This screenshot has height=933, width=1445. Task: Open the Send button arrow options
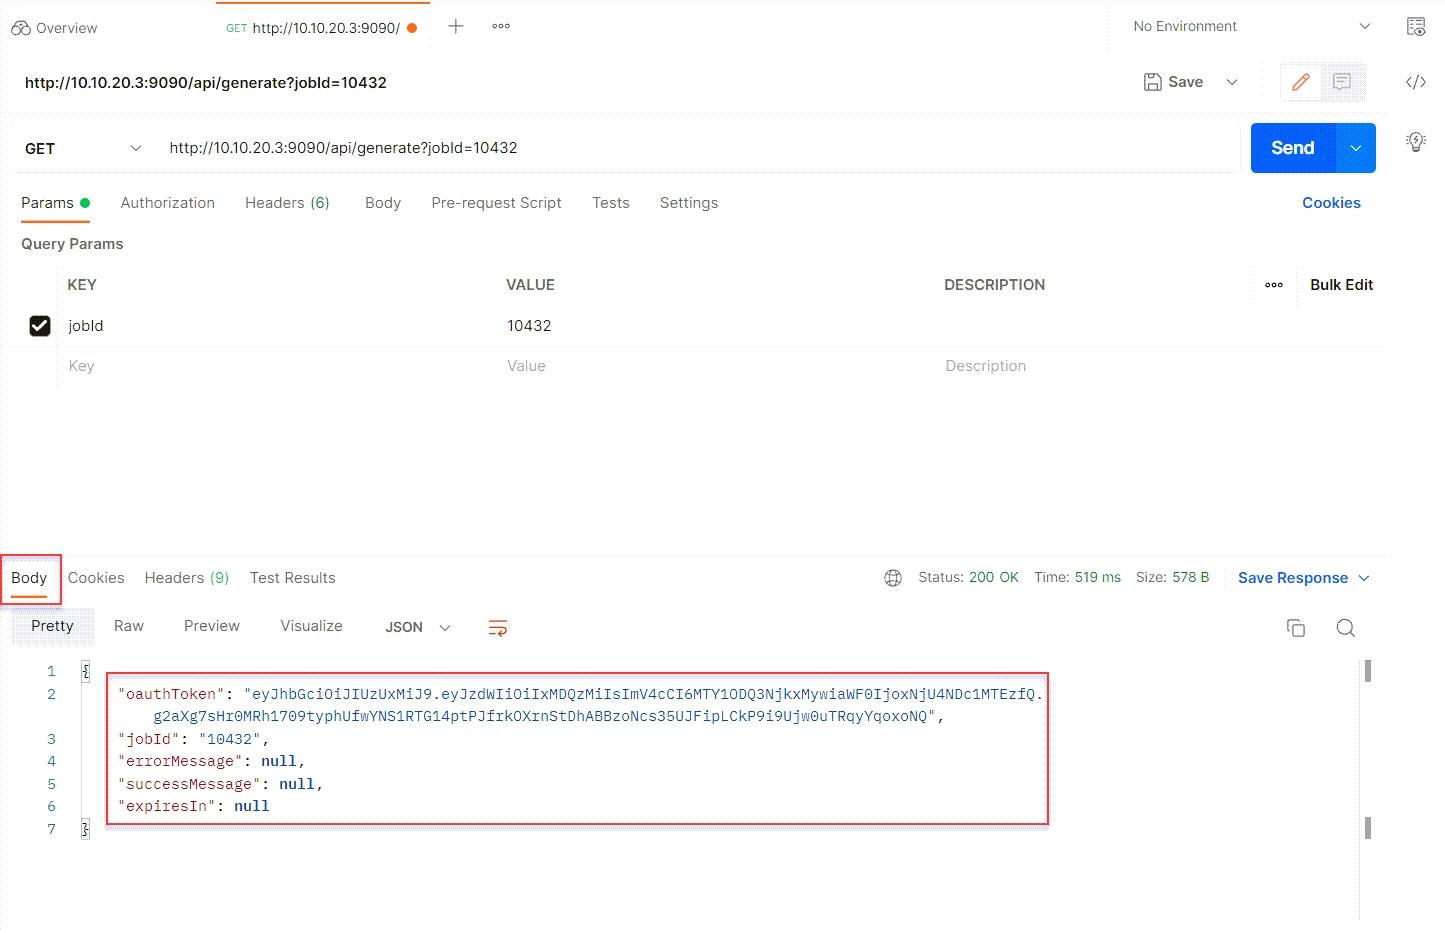pos(1356,148)
